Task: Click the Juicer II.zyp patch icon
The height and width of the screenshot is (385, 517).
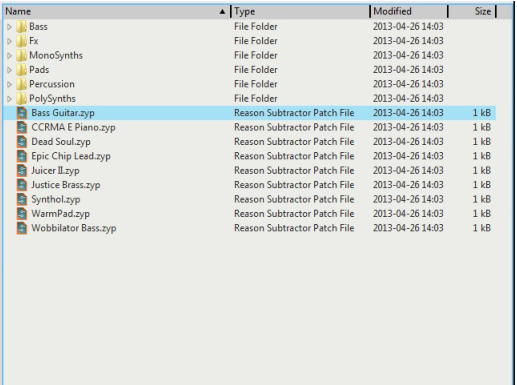Action: 22,170
